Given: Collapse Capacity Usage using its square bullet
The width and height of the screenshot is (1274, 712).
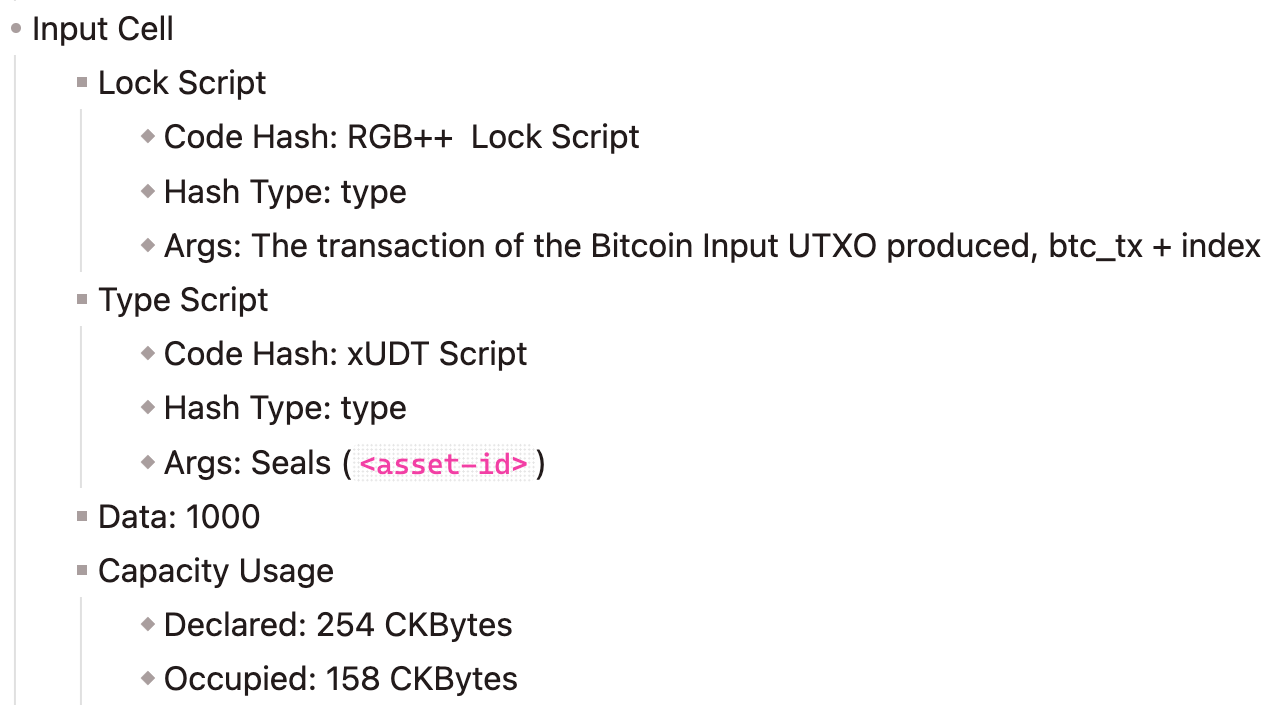Looking at the screenshot, I should click(82, 571).
